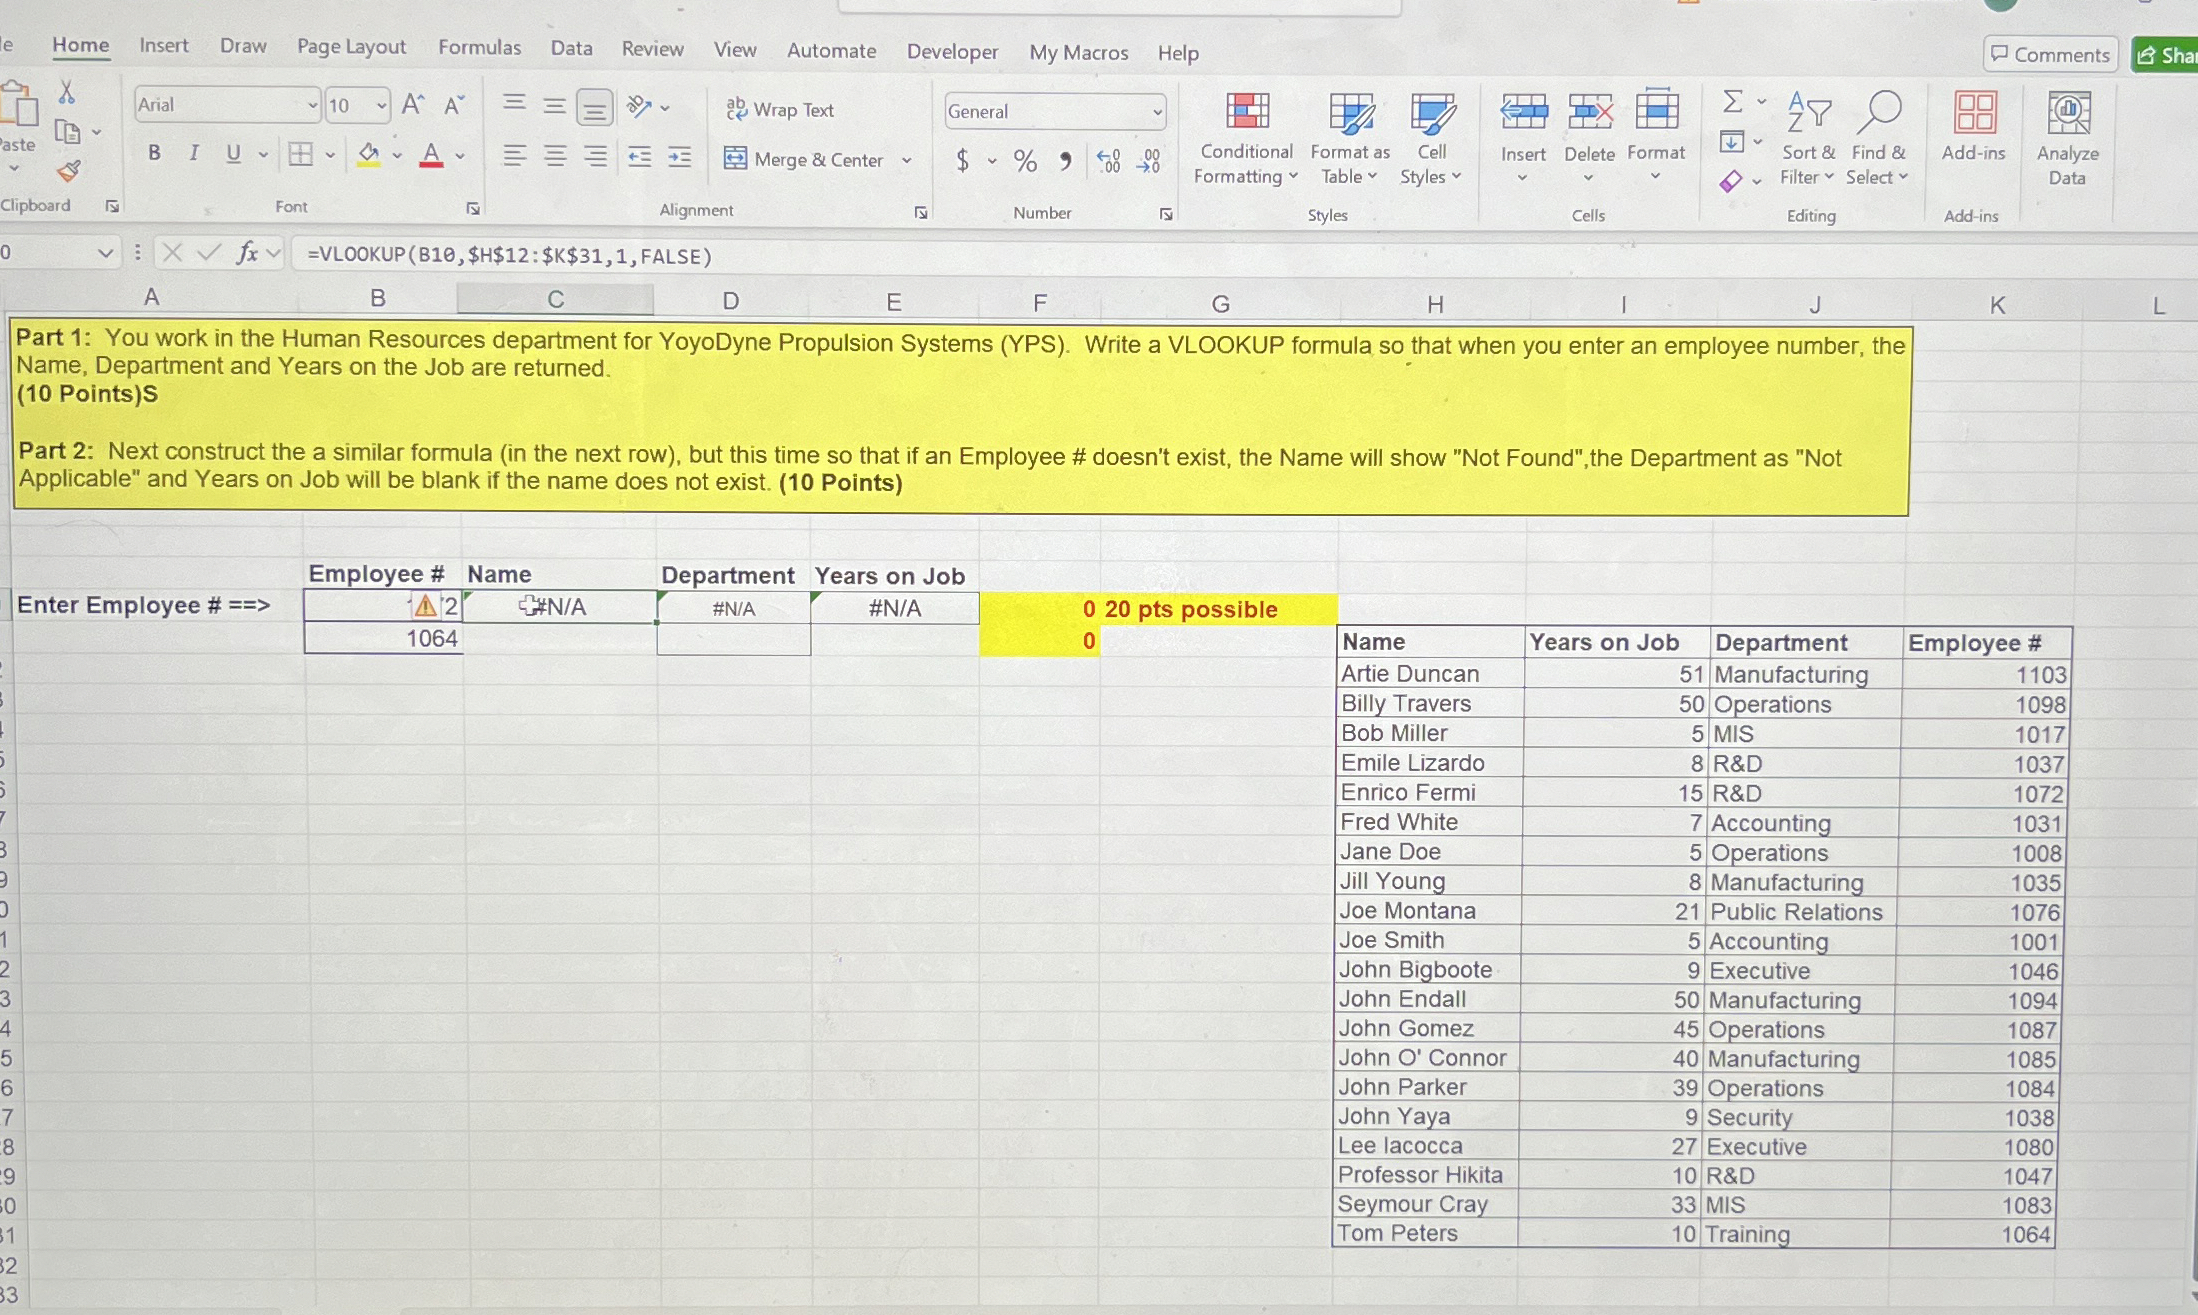Toggle Bold formatting
This screenshot has width=2198, height=1315.
[x=154, y=153]
